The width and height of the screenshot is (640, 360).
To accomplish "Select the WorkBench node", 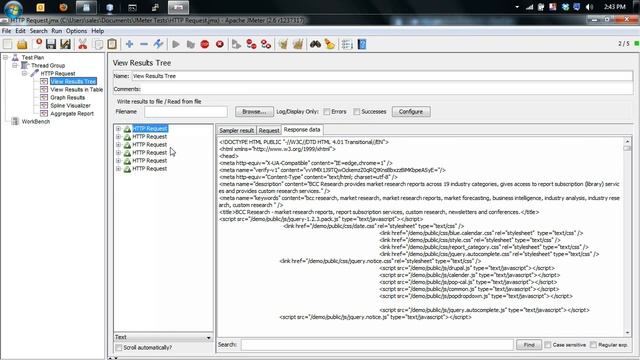I will pyautogui.click(x=36, y=122).
